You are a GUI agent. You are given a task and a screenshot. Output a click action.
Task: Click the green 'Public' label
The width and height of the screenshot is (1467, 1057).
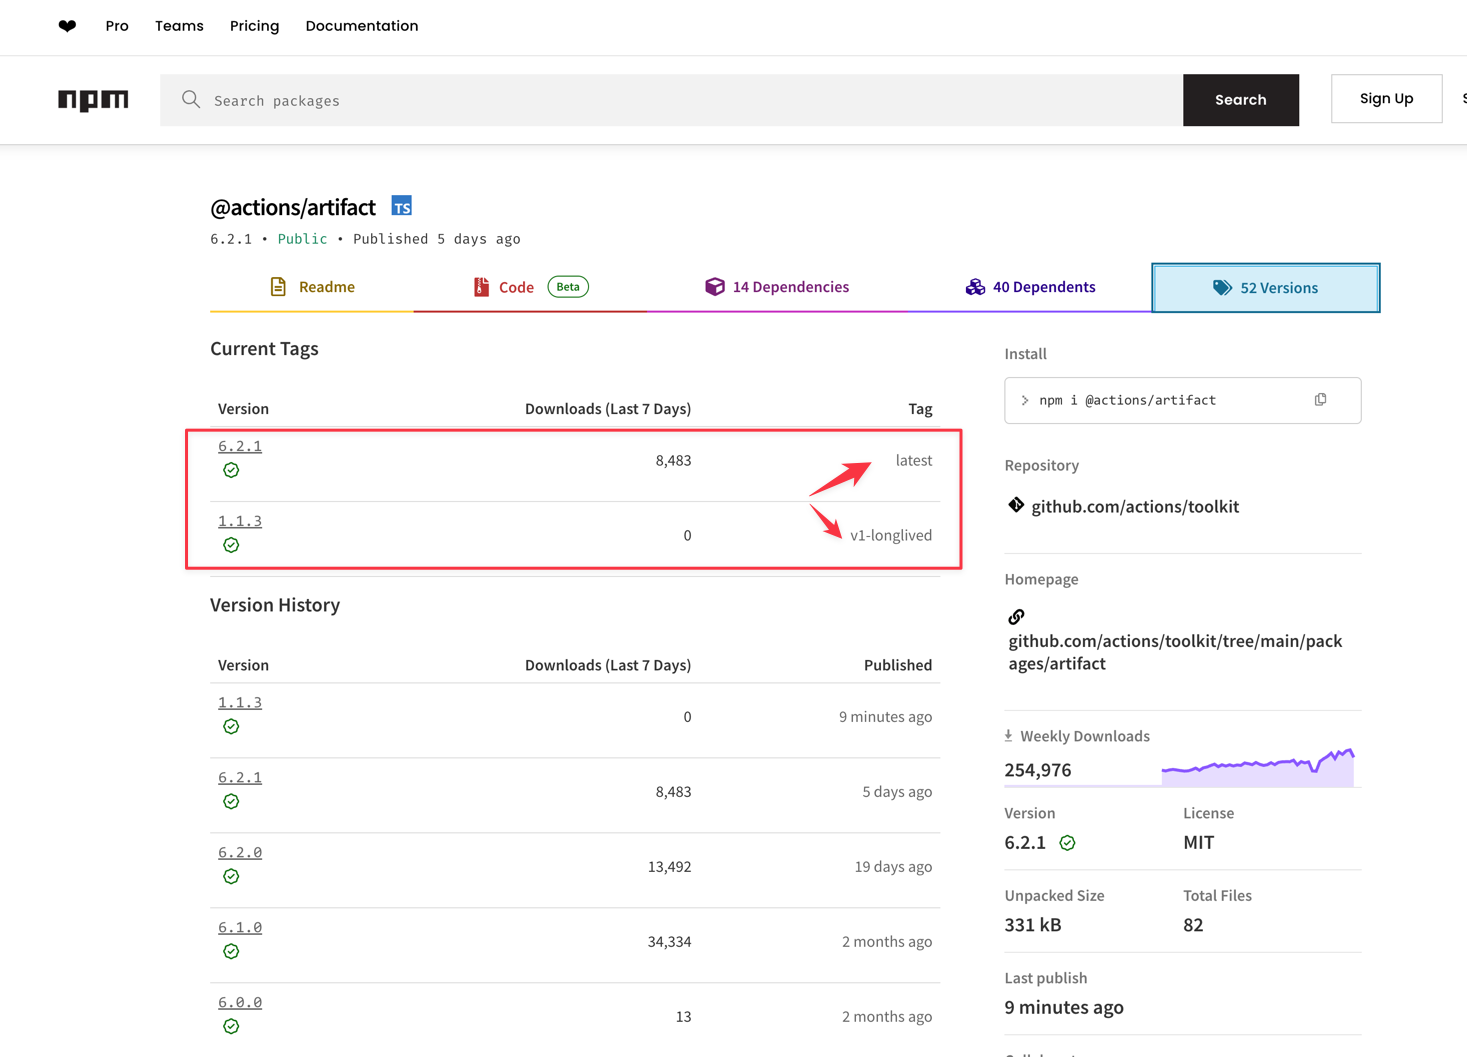coord(302,239)
